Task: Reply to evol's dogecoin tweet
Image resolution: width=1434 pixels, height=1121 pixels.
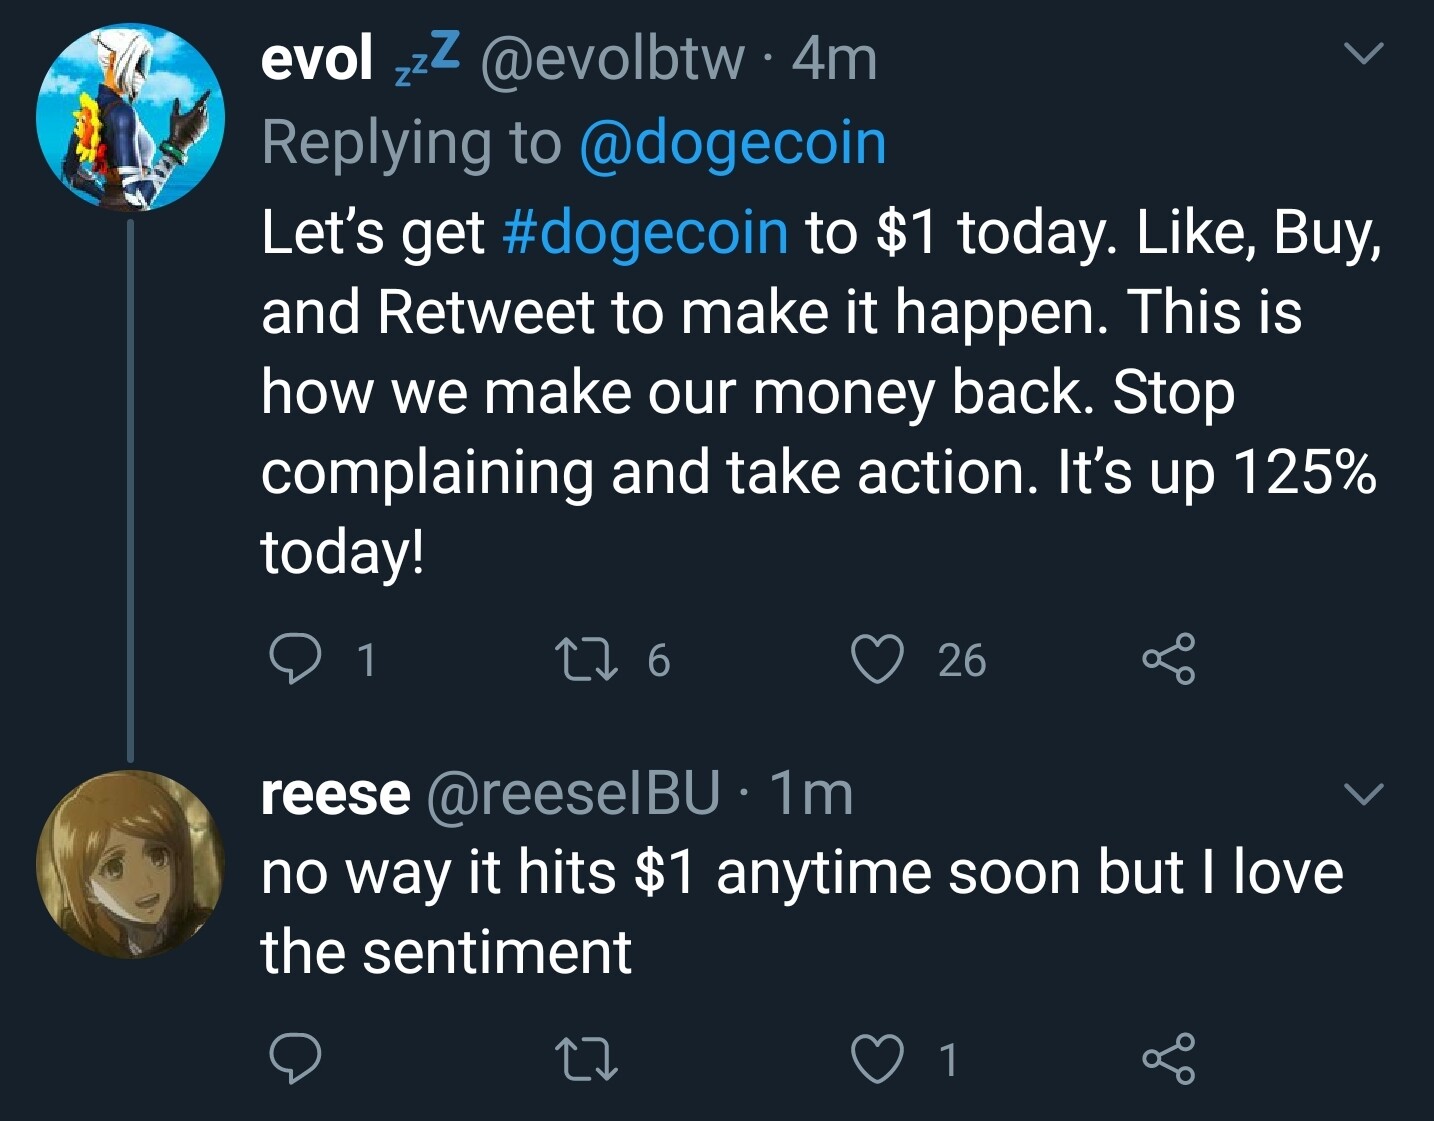Action: point(296,659)
